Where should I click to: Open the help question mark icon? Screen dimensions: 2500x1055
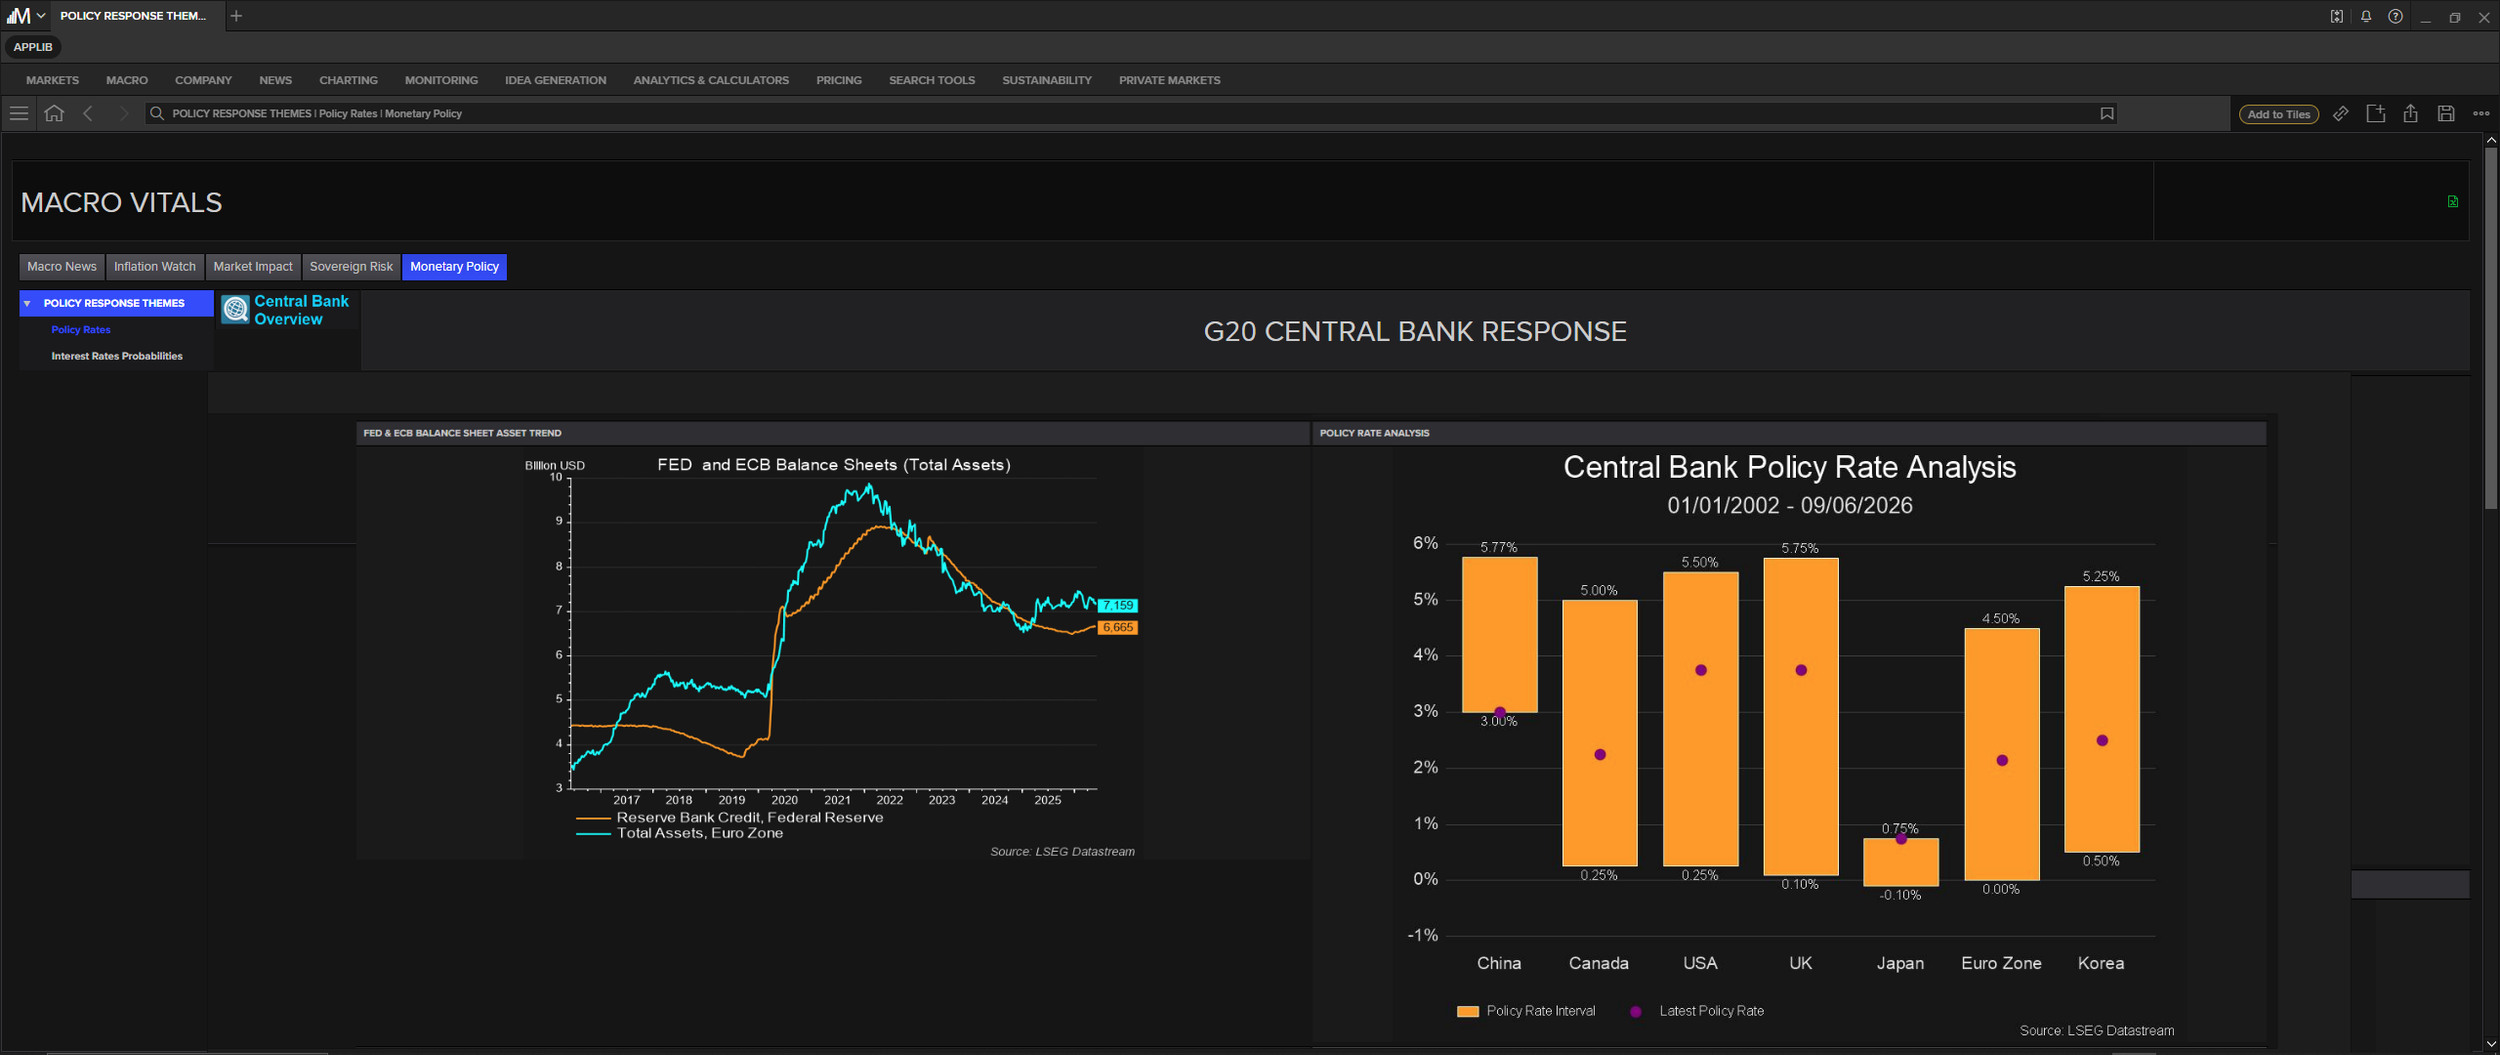click(2395, 16)
